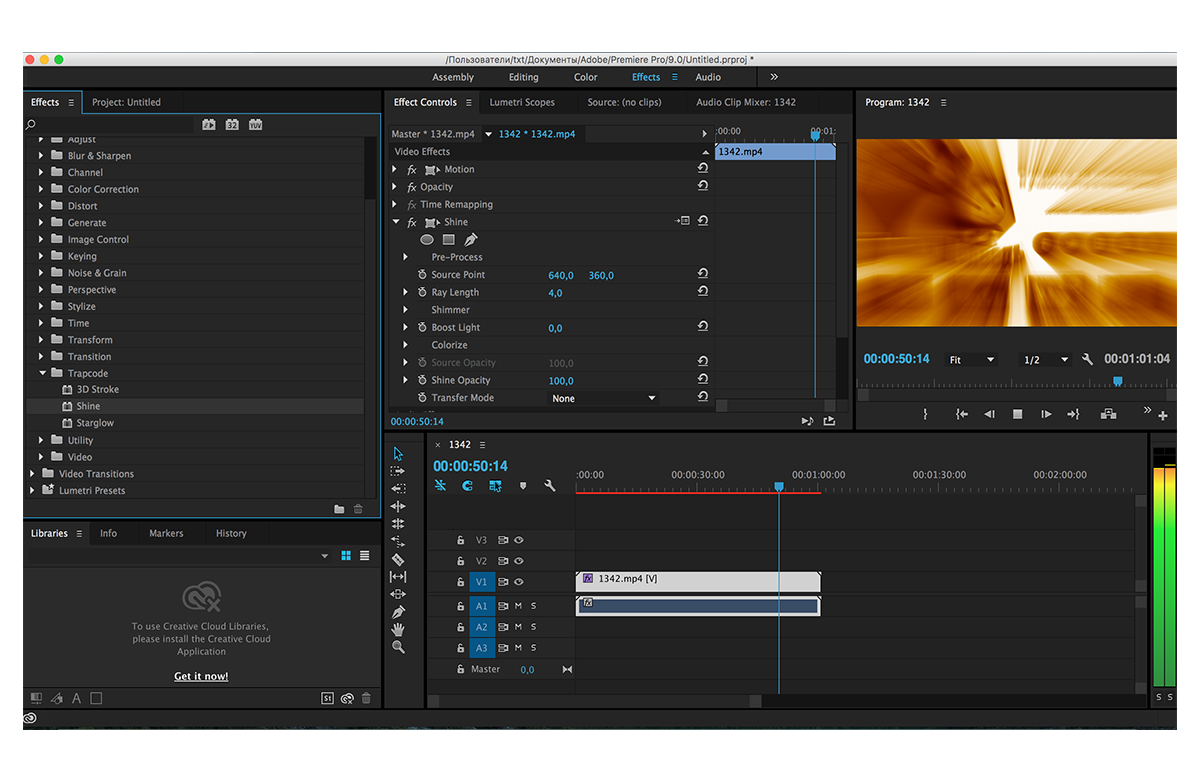
Task: Reset the Ray Length parameter
Action: (x=703, y=292)
